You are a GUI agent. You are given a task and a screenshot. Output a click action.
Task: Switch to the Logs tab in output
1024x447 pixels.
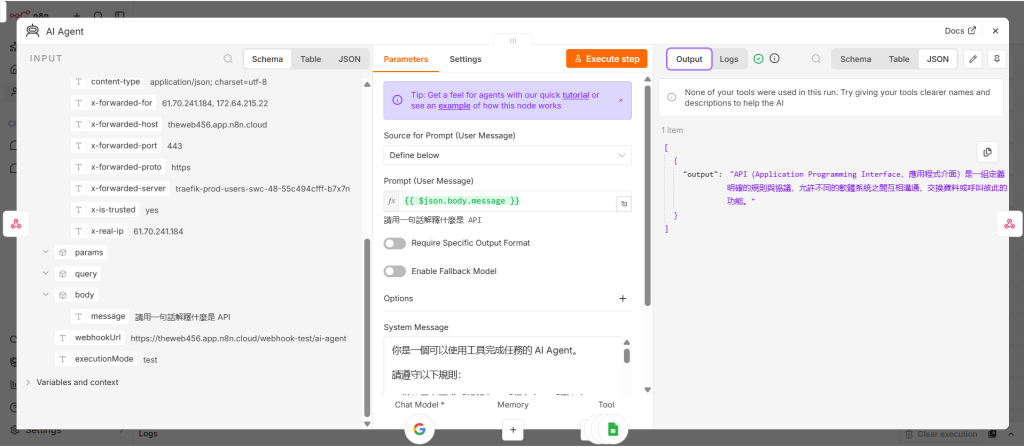tap(729, 59)
